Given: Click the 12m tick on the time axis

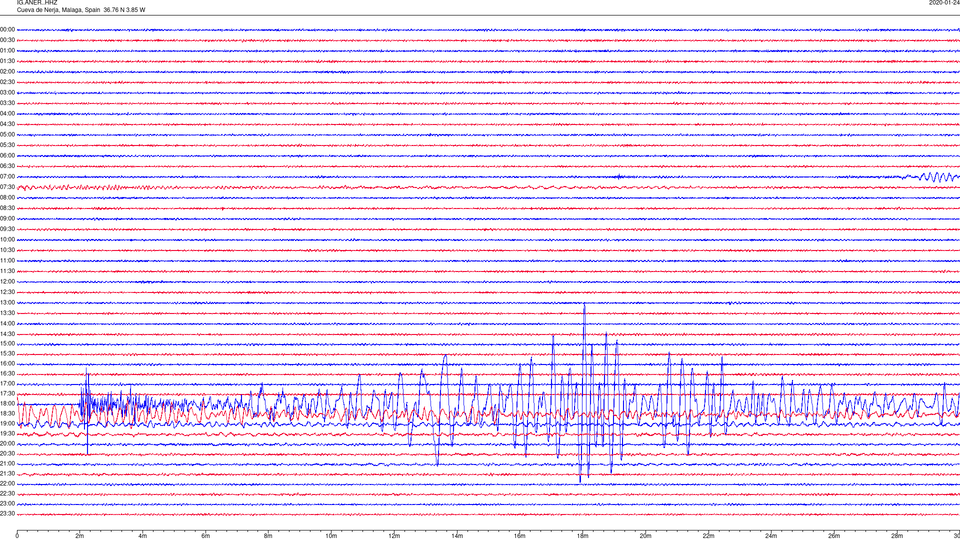Looking at the screenshot, I should [394, 536].
